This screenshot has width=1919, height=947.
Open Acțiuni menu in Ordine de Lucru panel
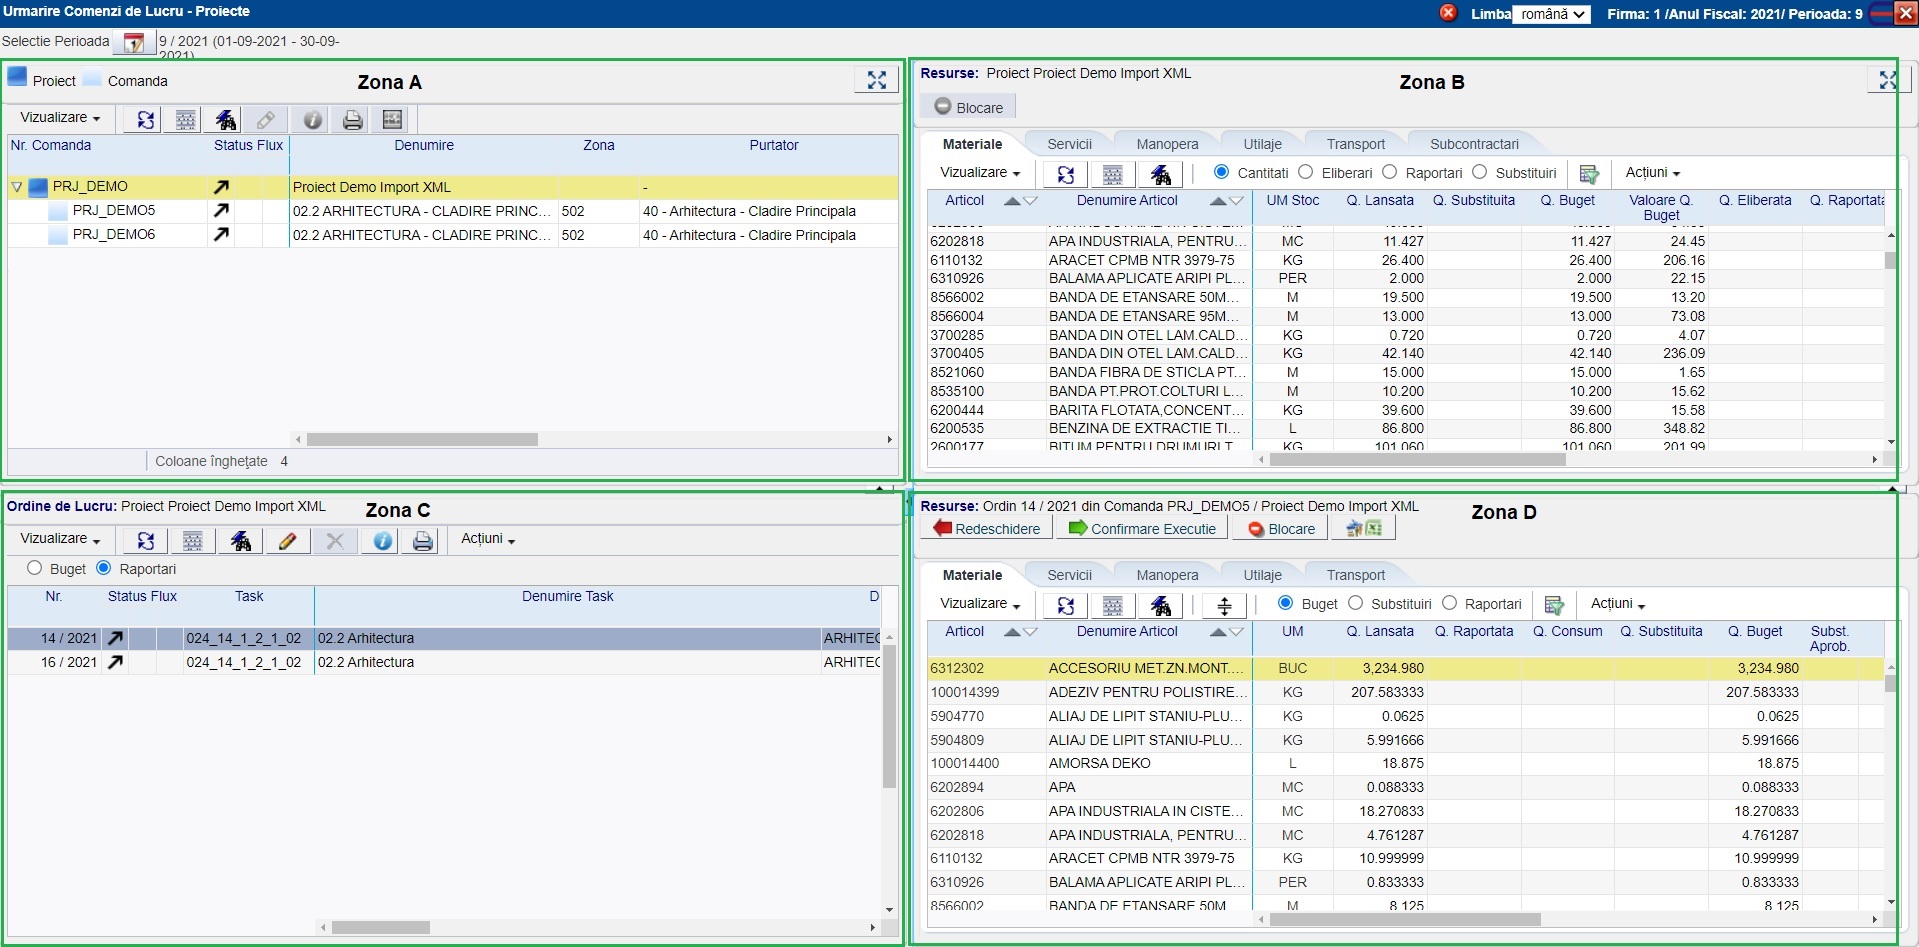pyautogui.click(x=488, y=539)
